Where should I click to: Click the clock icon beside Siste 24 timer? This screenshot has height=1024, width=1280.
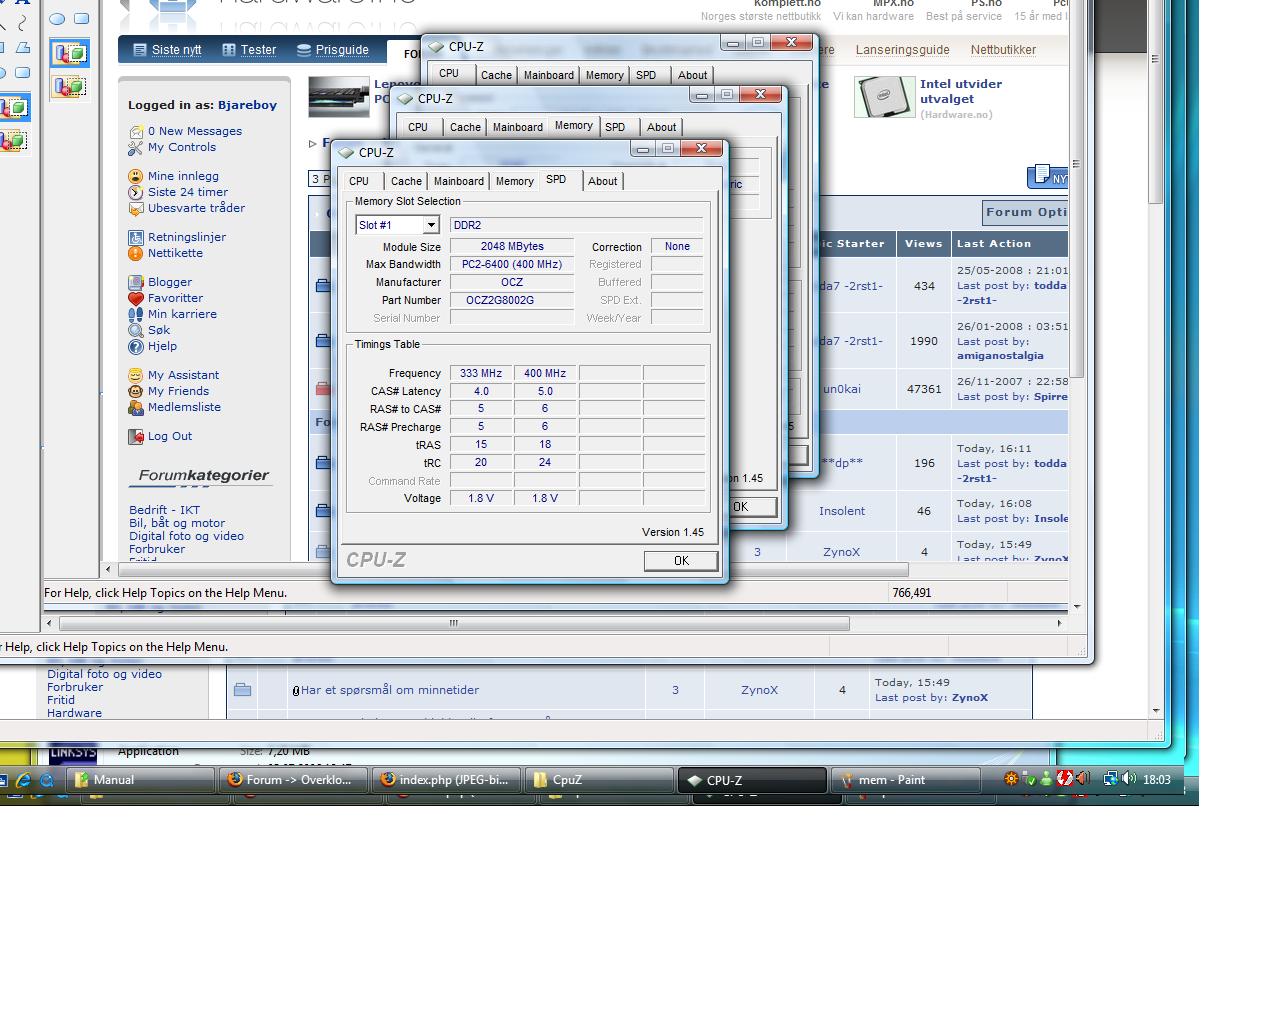[x=136, y=192]
